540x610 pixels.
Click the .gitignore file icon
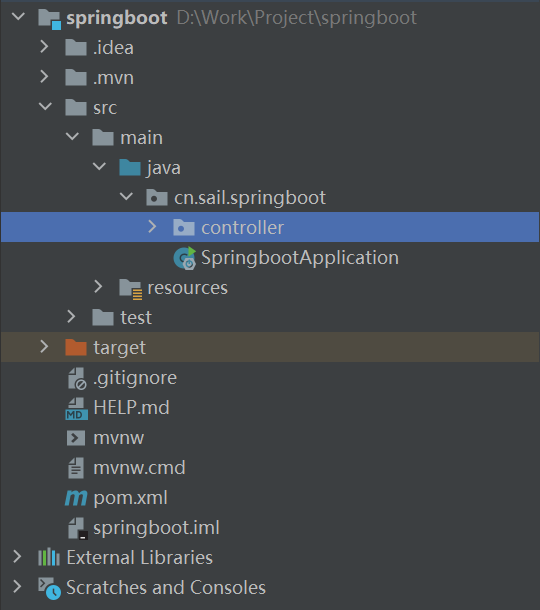[77, 379]
